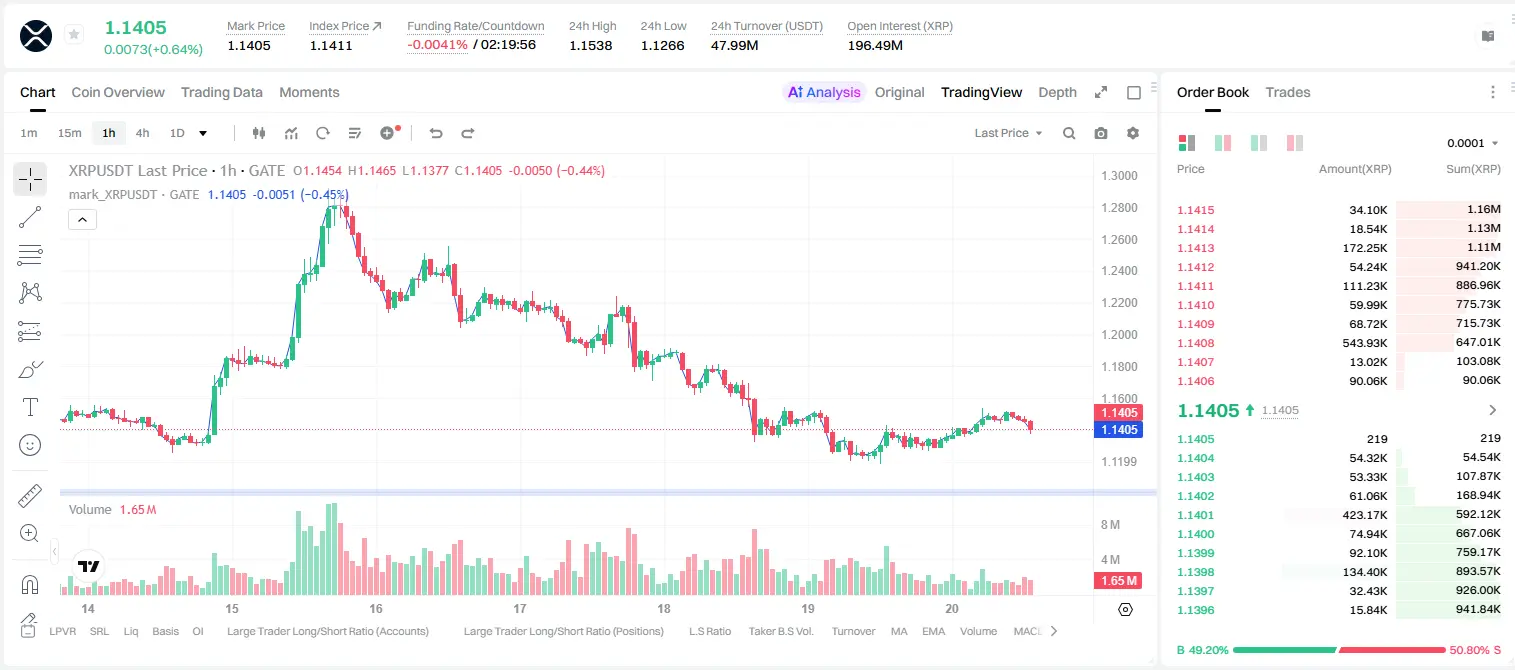Screen dimensions: 1515x670
Task: Open the 1D timeframe dropdown arrow
Action: coord(203,133)
